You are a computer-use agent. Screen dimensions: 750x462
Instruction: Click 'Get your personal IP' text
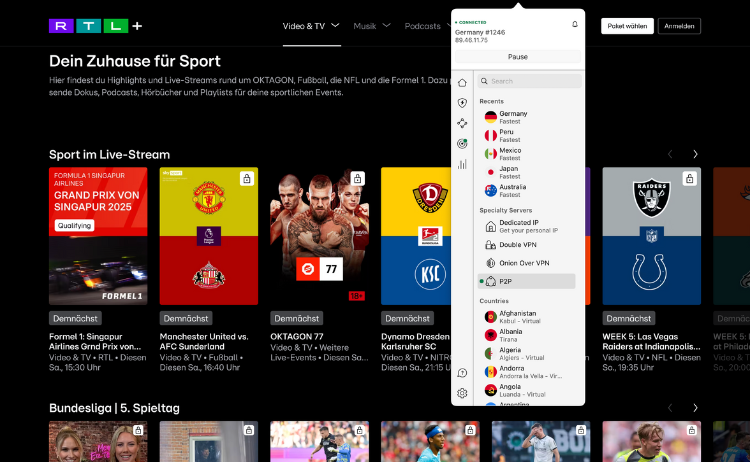point(529,231)
